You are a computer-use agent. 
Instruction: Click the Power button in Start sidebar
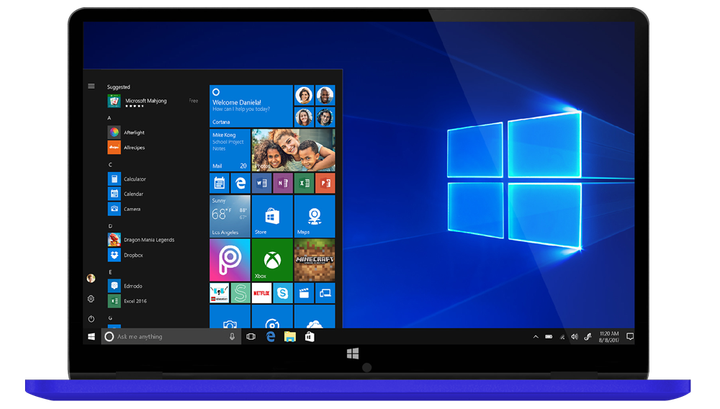[91, 319]
